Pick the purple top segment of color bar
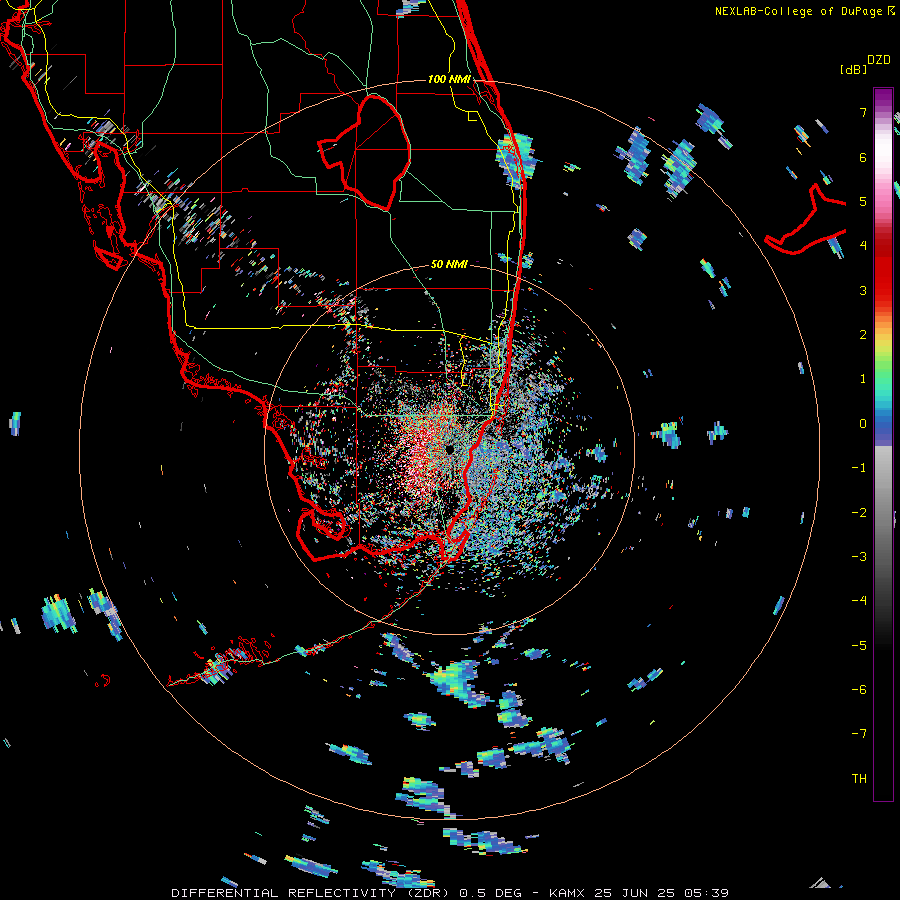Viewport: 900px width, 900px height. pos(883,96)
